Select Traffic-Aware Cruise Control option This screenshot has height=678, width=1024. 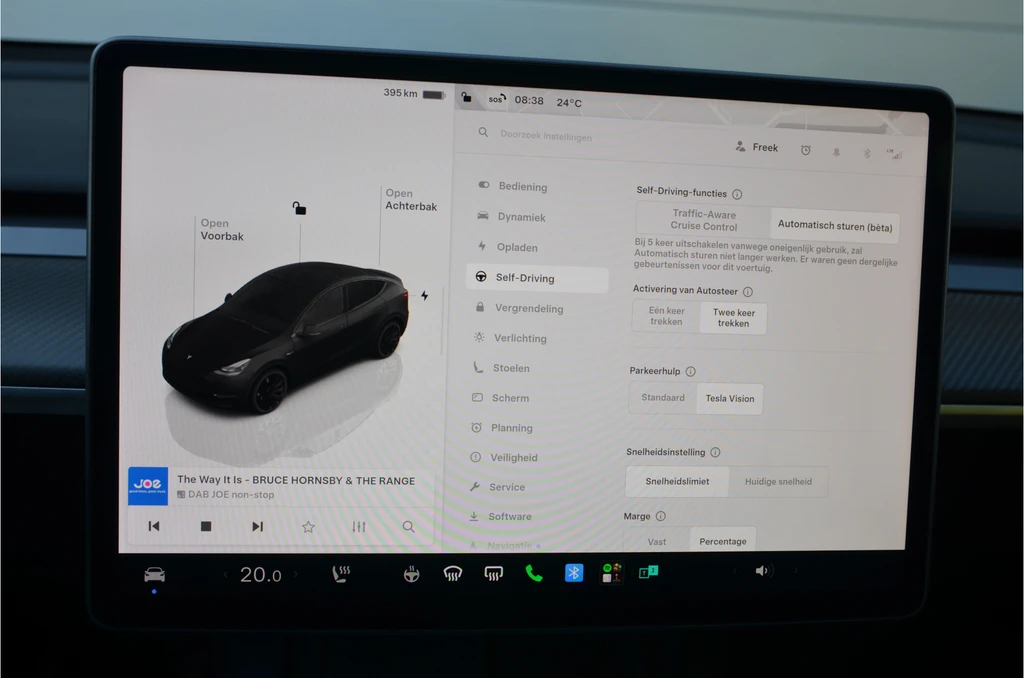pyautogui.click(x=703, y=220)
